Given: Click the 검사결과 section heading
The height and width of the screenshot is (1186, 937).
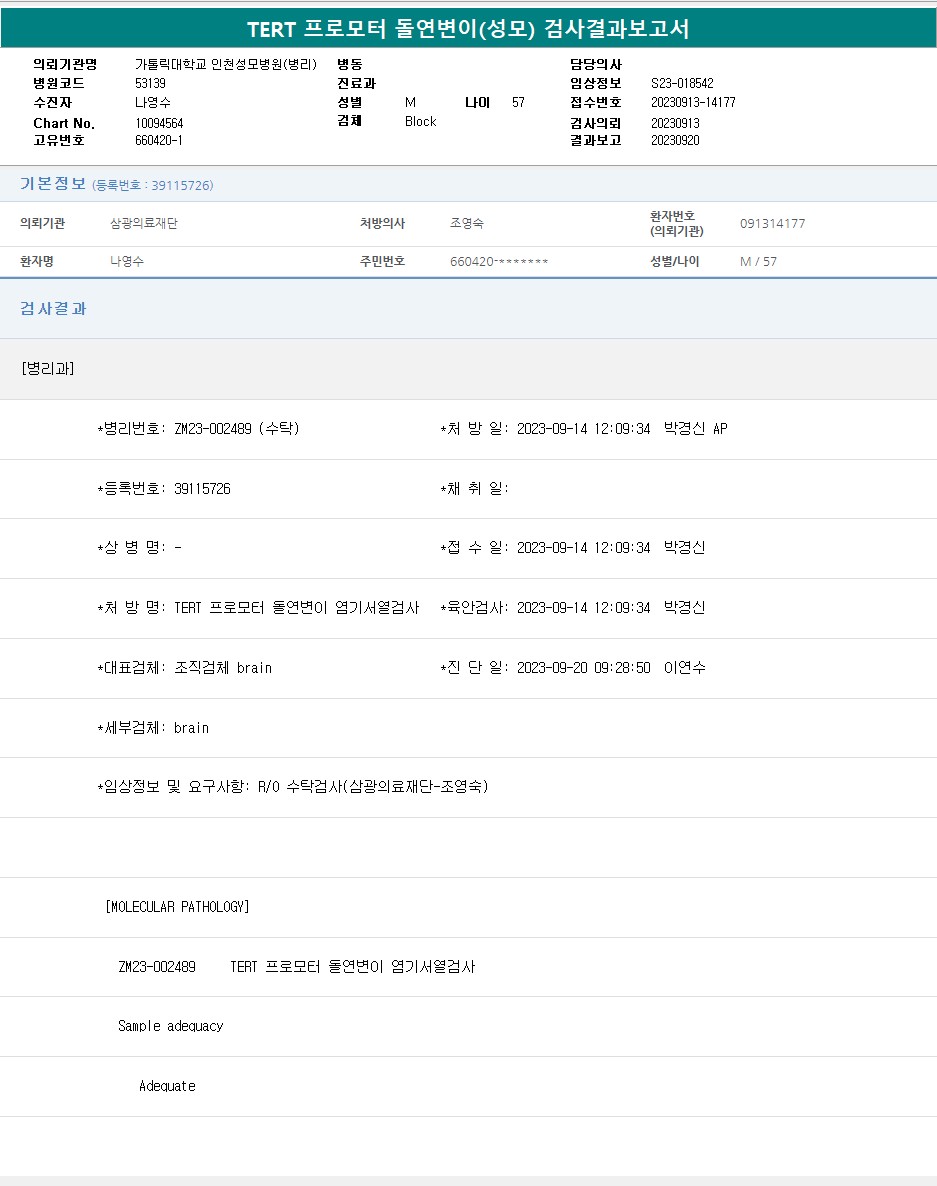Looking at the screenshot, I should (x=53, y=308).
